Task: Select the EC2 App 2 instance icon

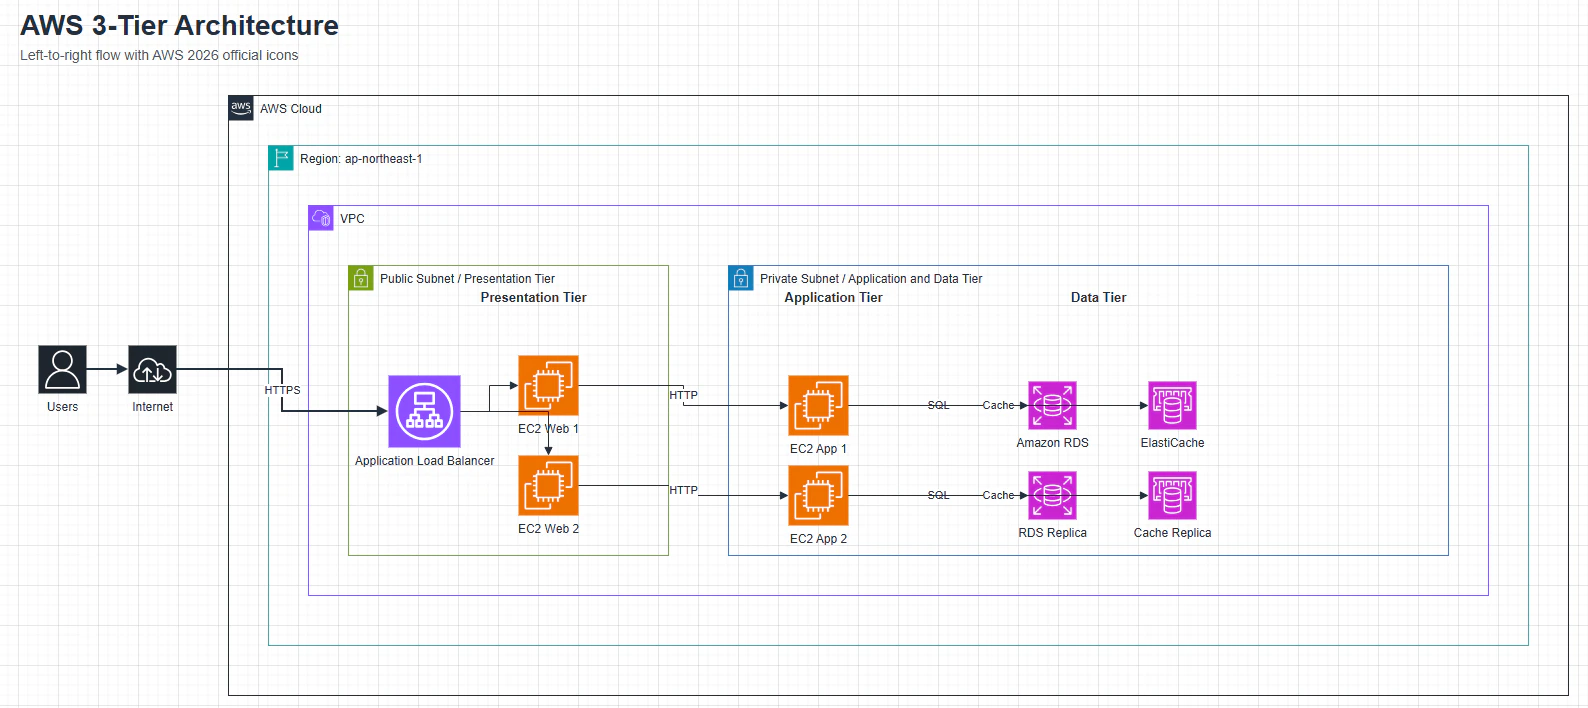Action: (818, 495)
